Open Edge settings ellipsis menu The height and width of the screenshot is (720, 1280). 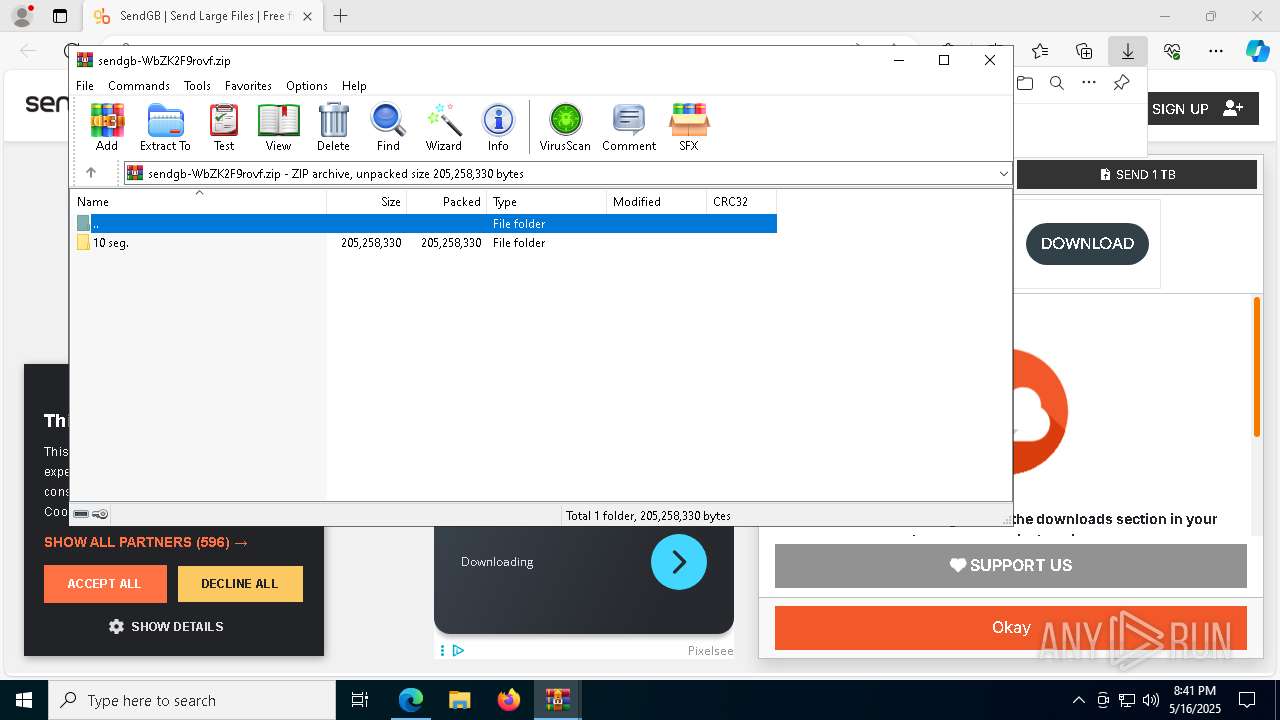pyautogui.click(x=1216, y=51)
